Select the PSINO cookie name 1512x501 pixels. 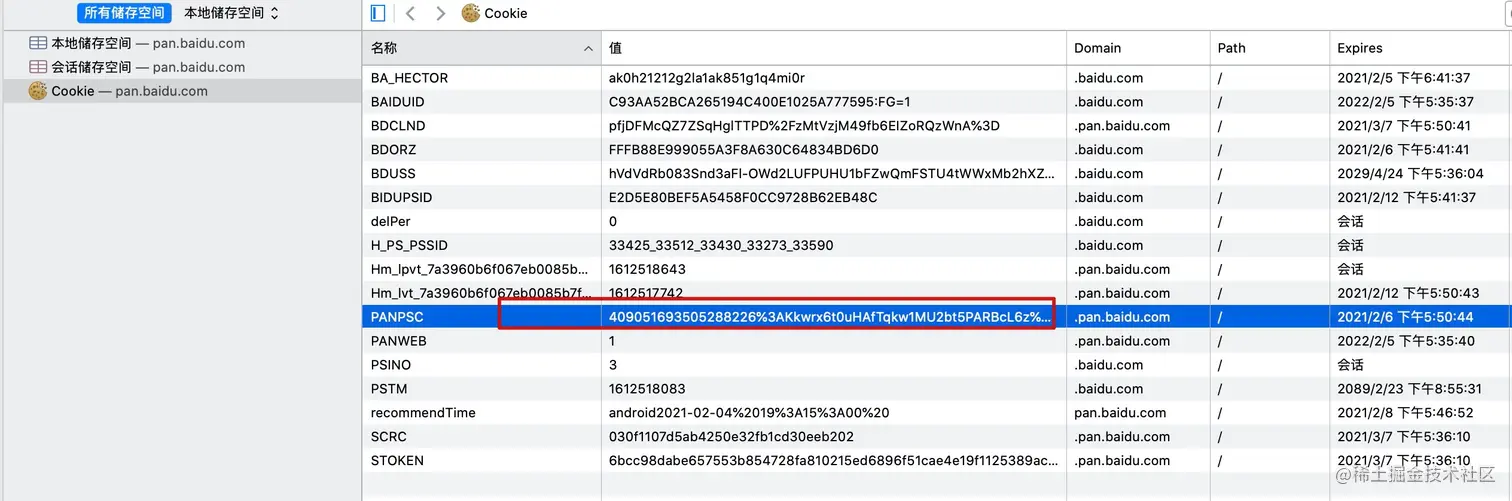[390, 365]
